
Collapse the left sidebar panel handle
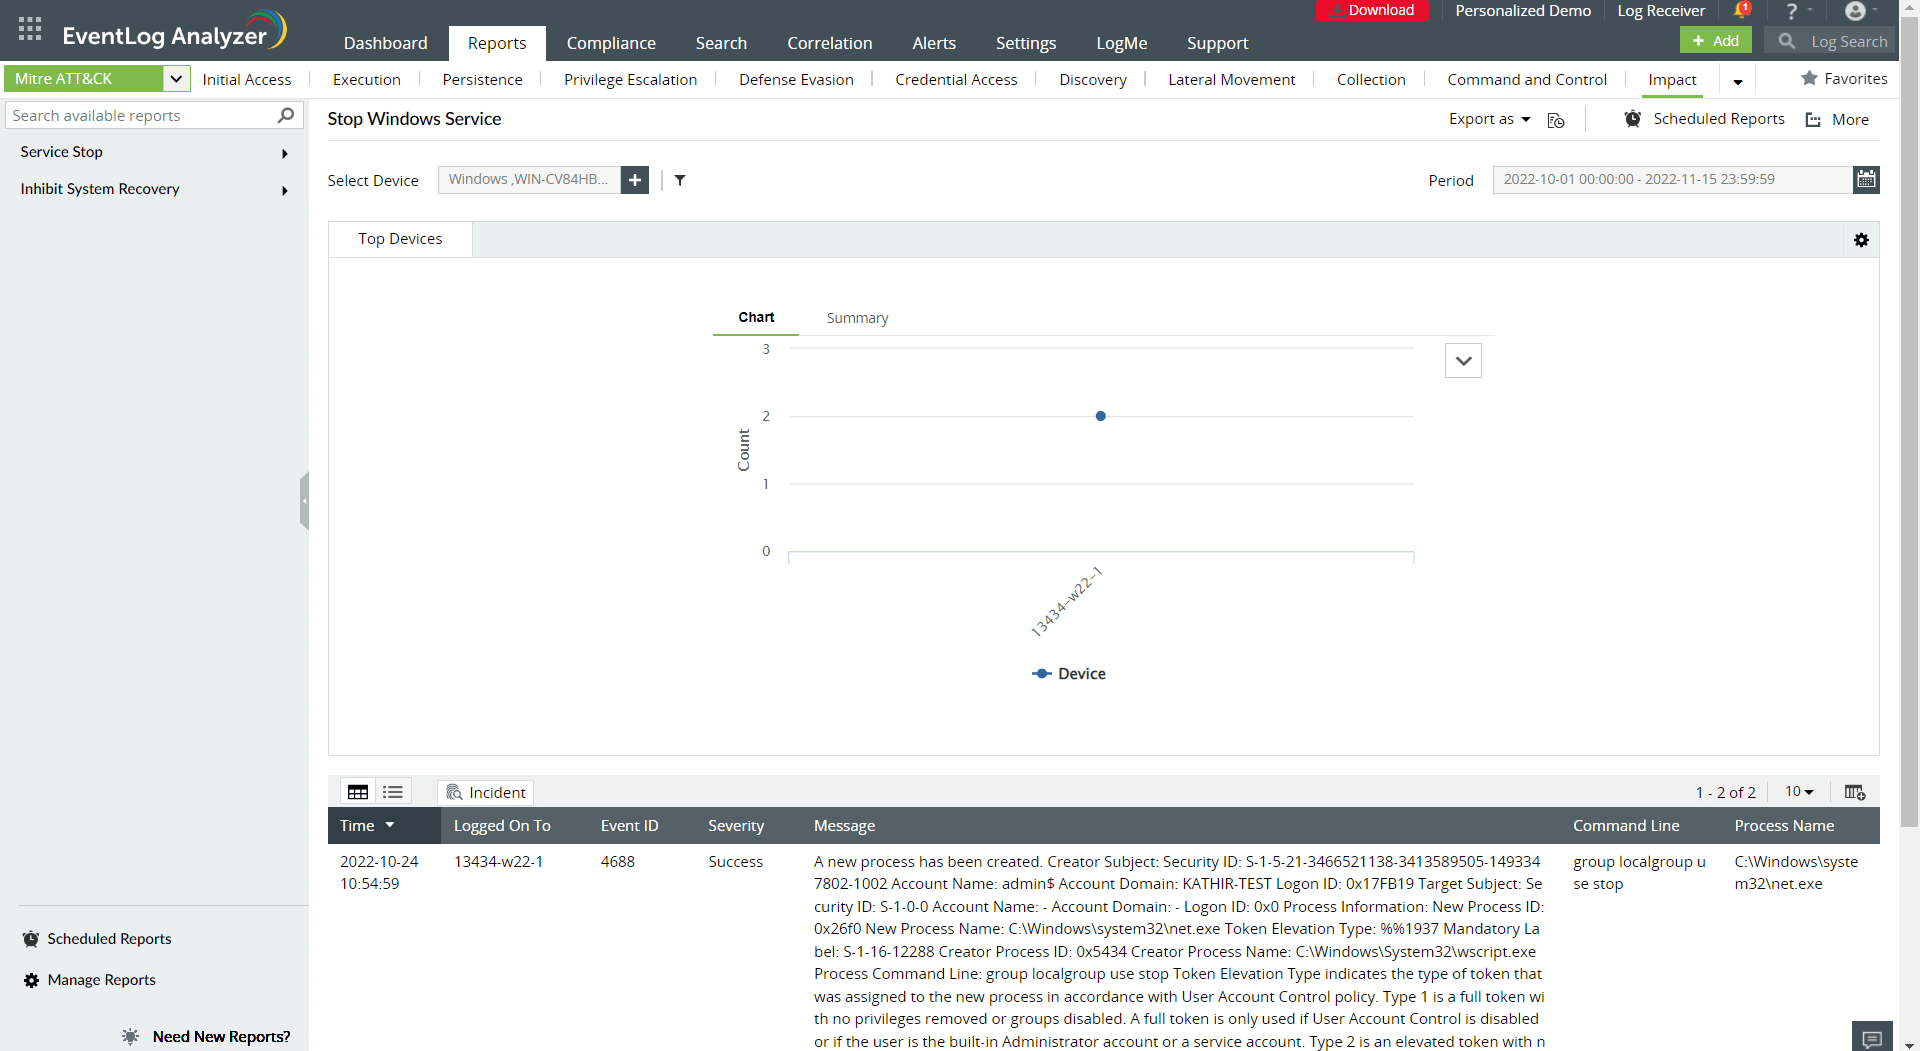304,500
